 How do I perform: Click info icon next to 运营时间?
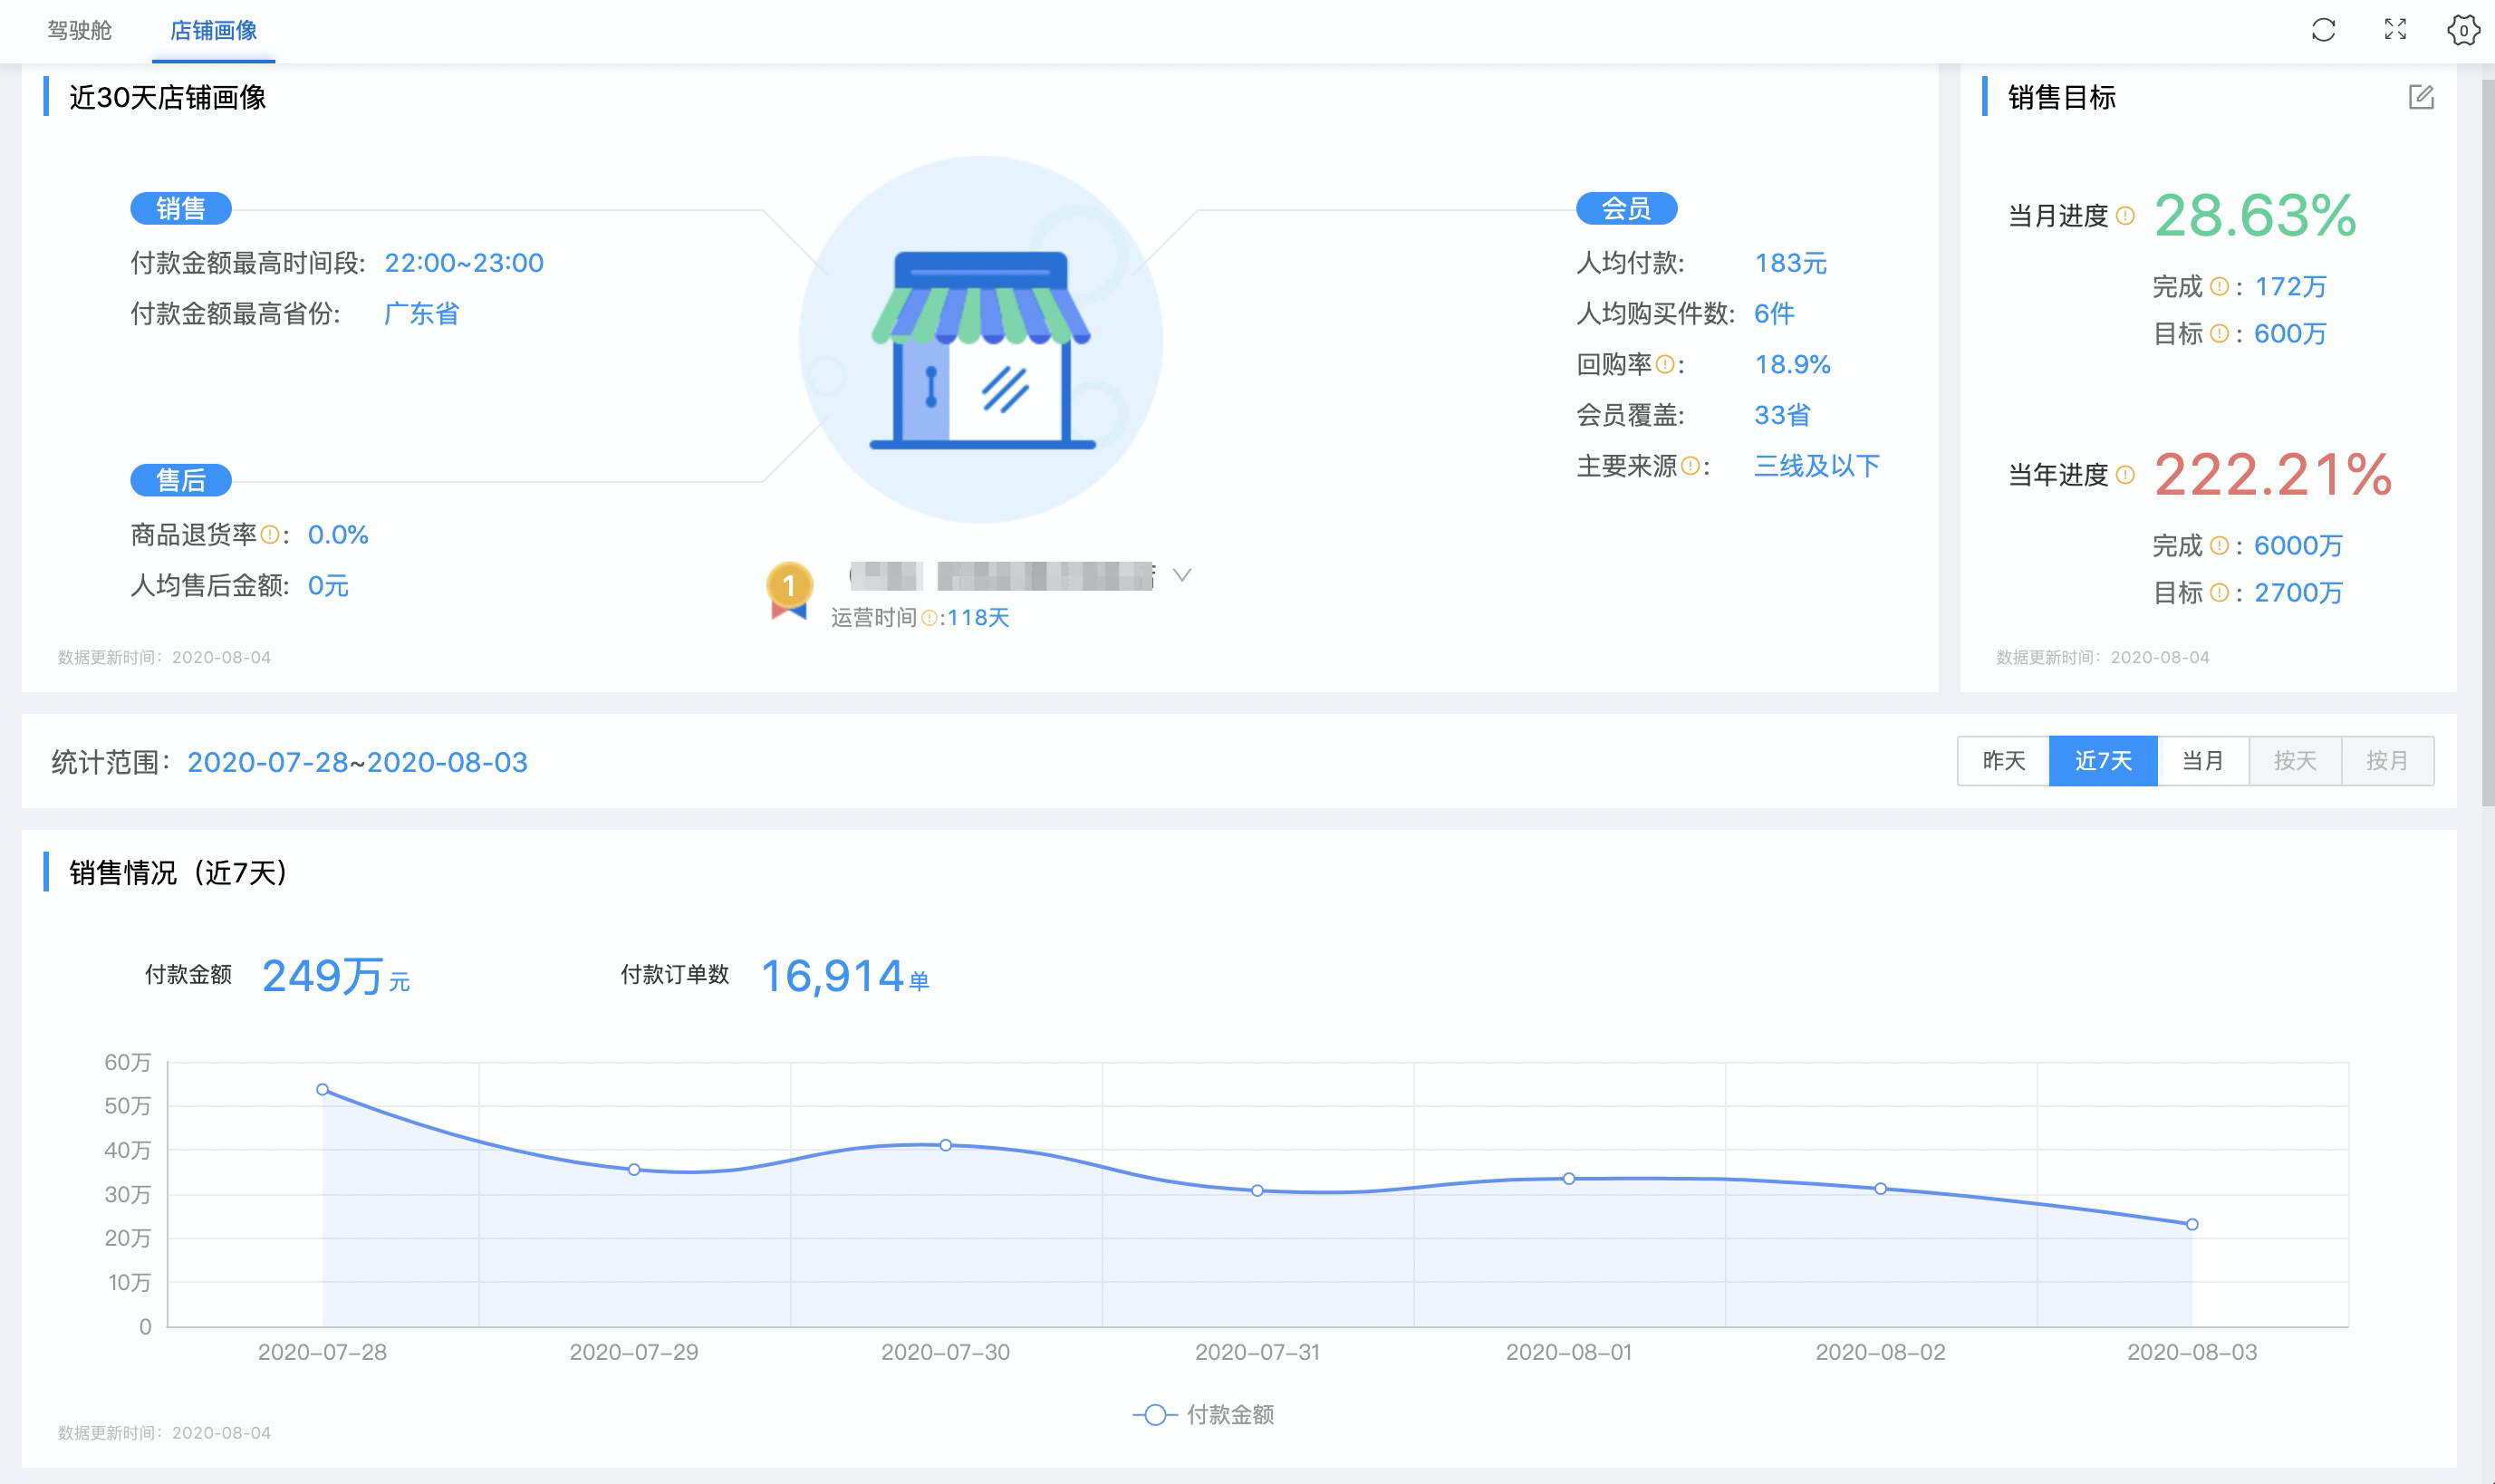[929, 618]
